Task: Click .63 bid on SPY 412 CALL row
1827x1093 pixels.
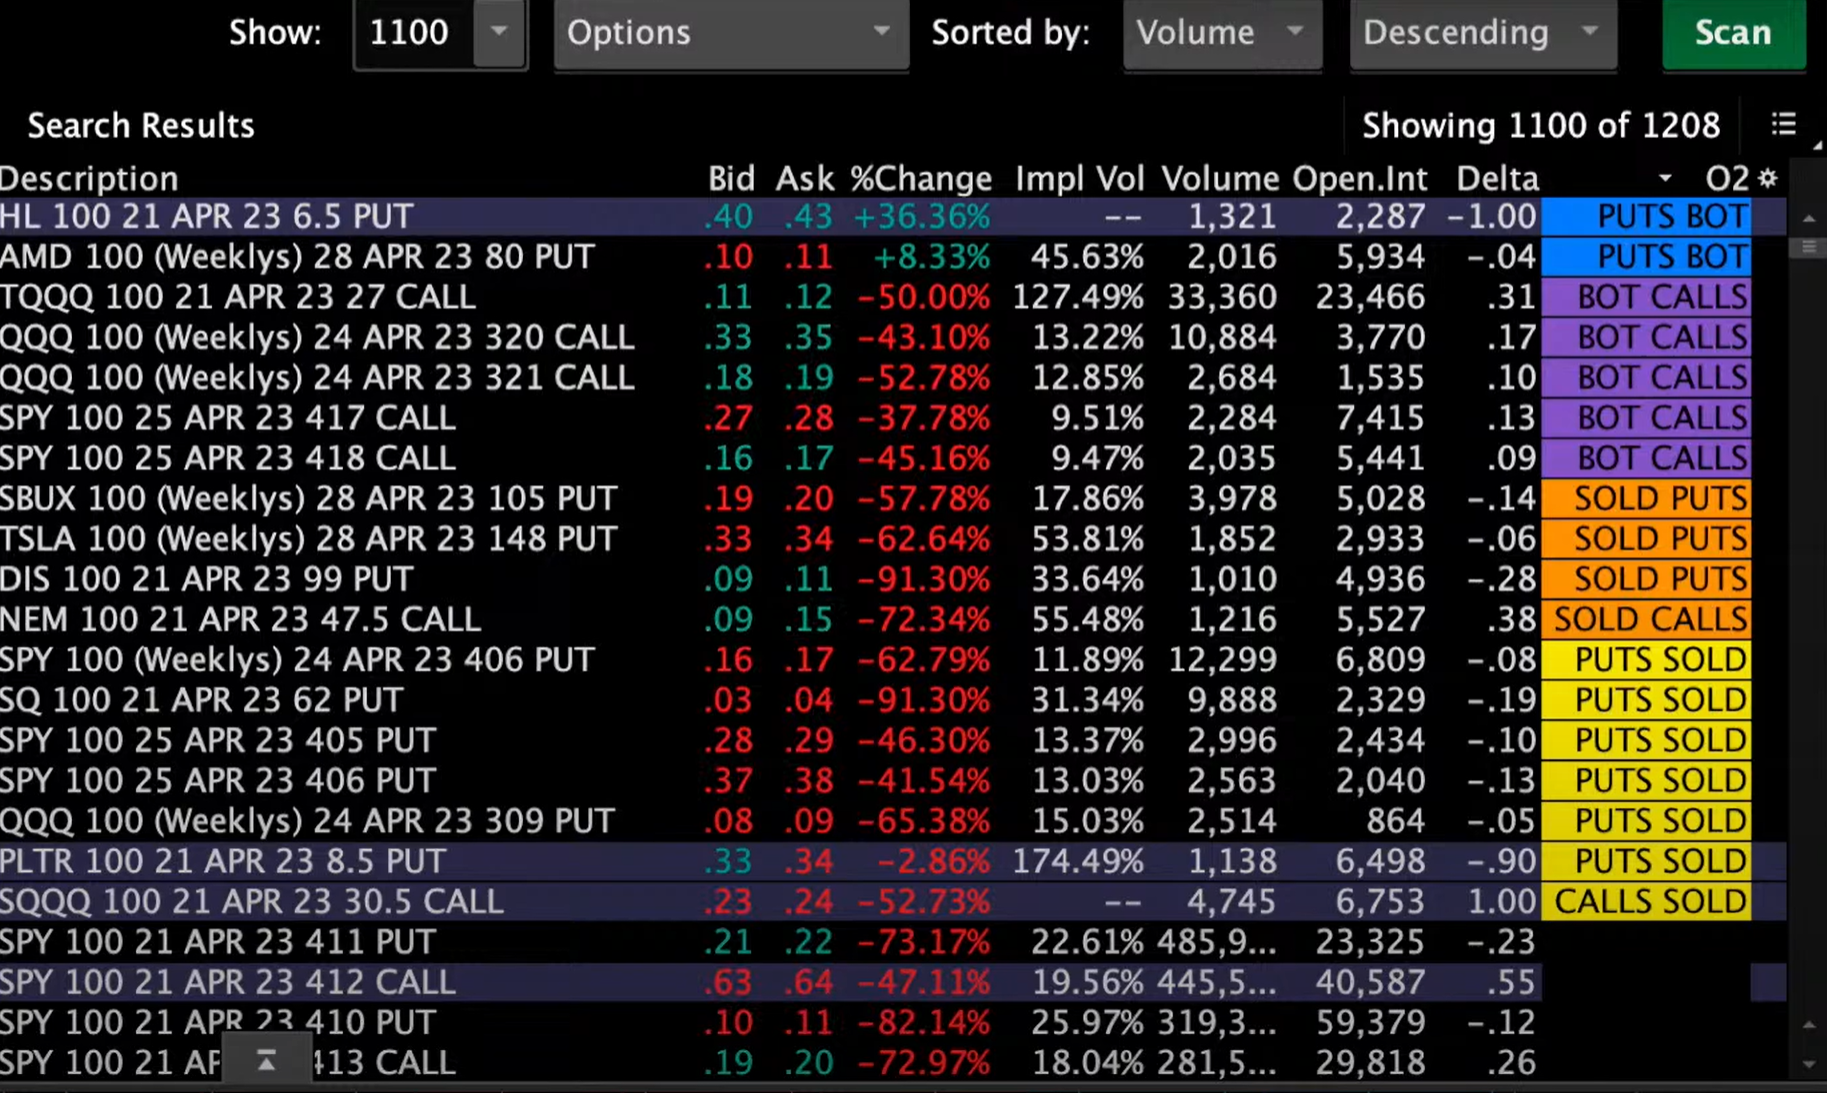Action: pos(727,982)
